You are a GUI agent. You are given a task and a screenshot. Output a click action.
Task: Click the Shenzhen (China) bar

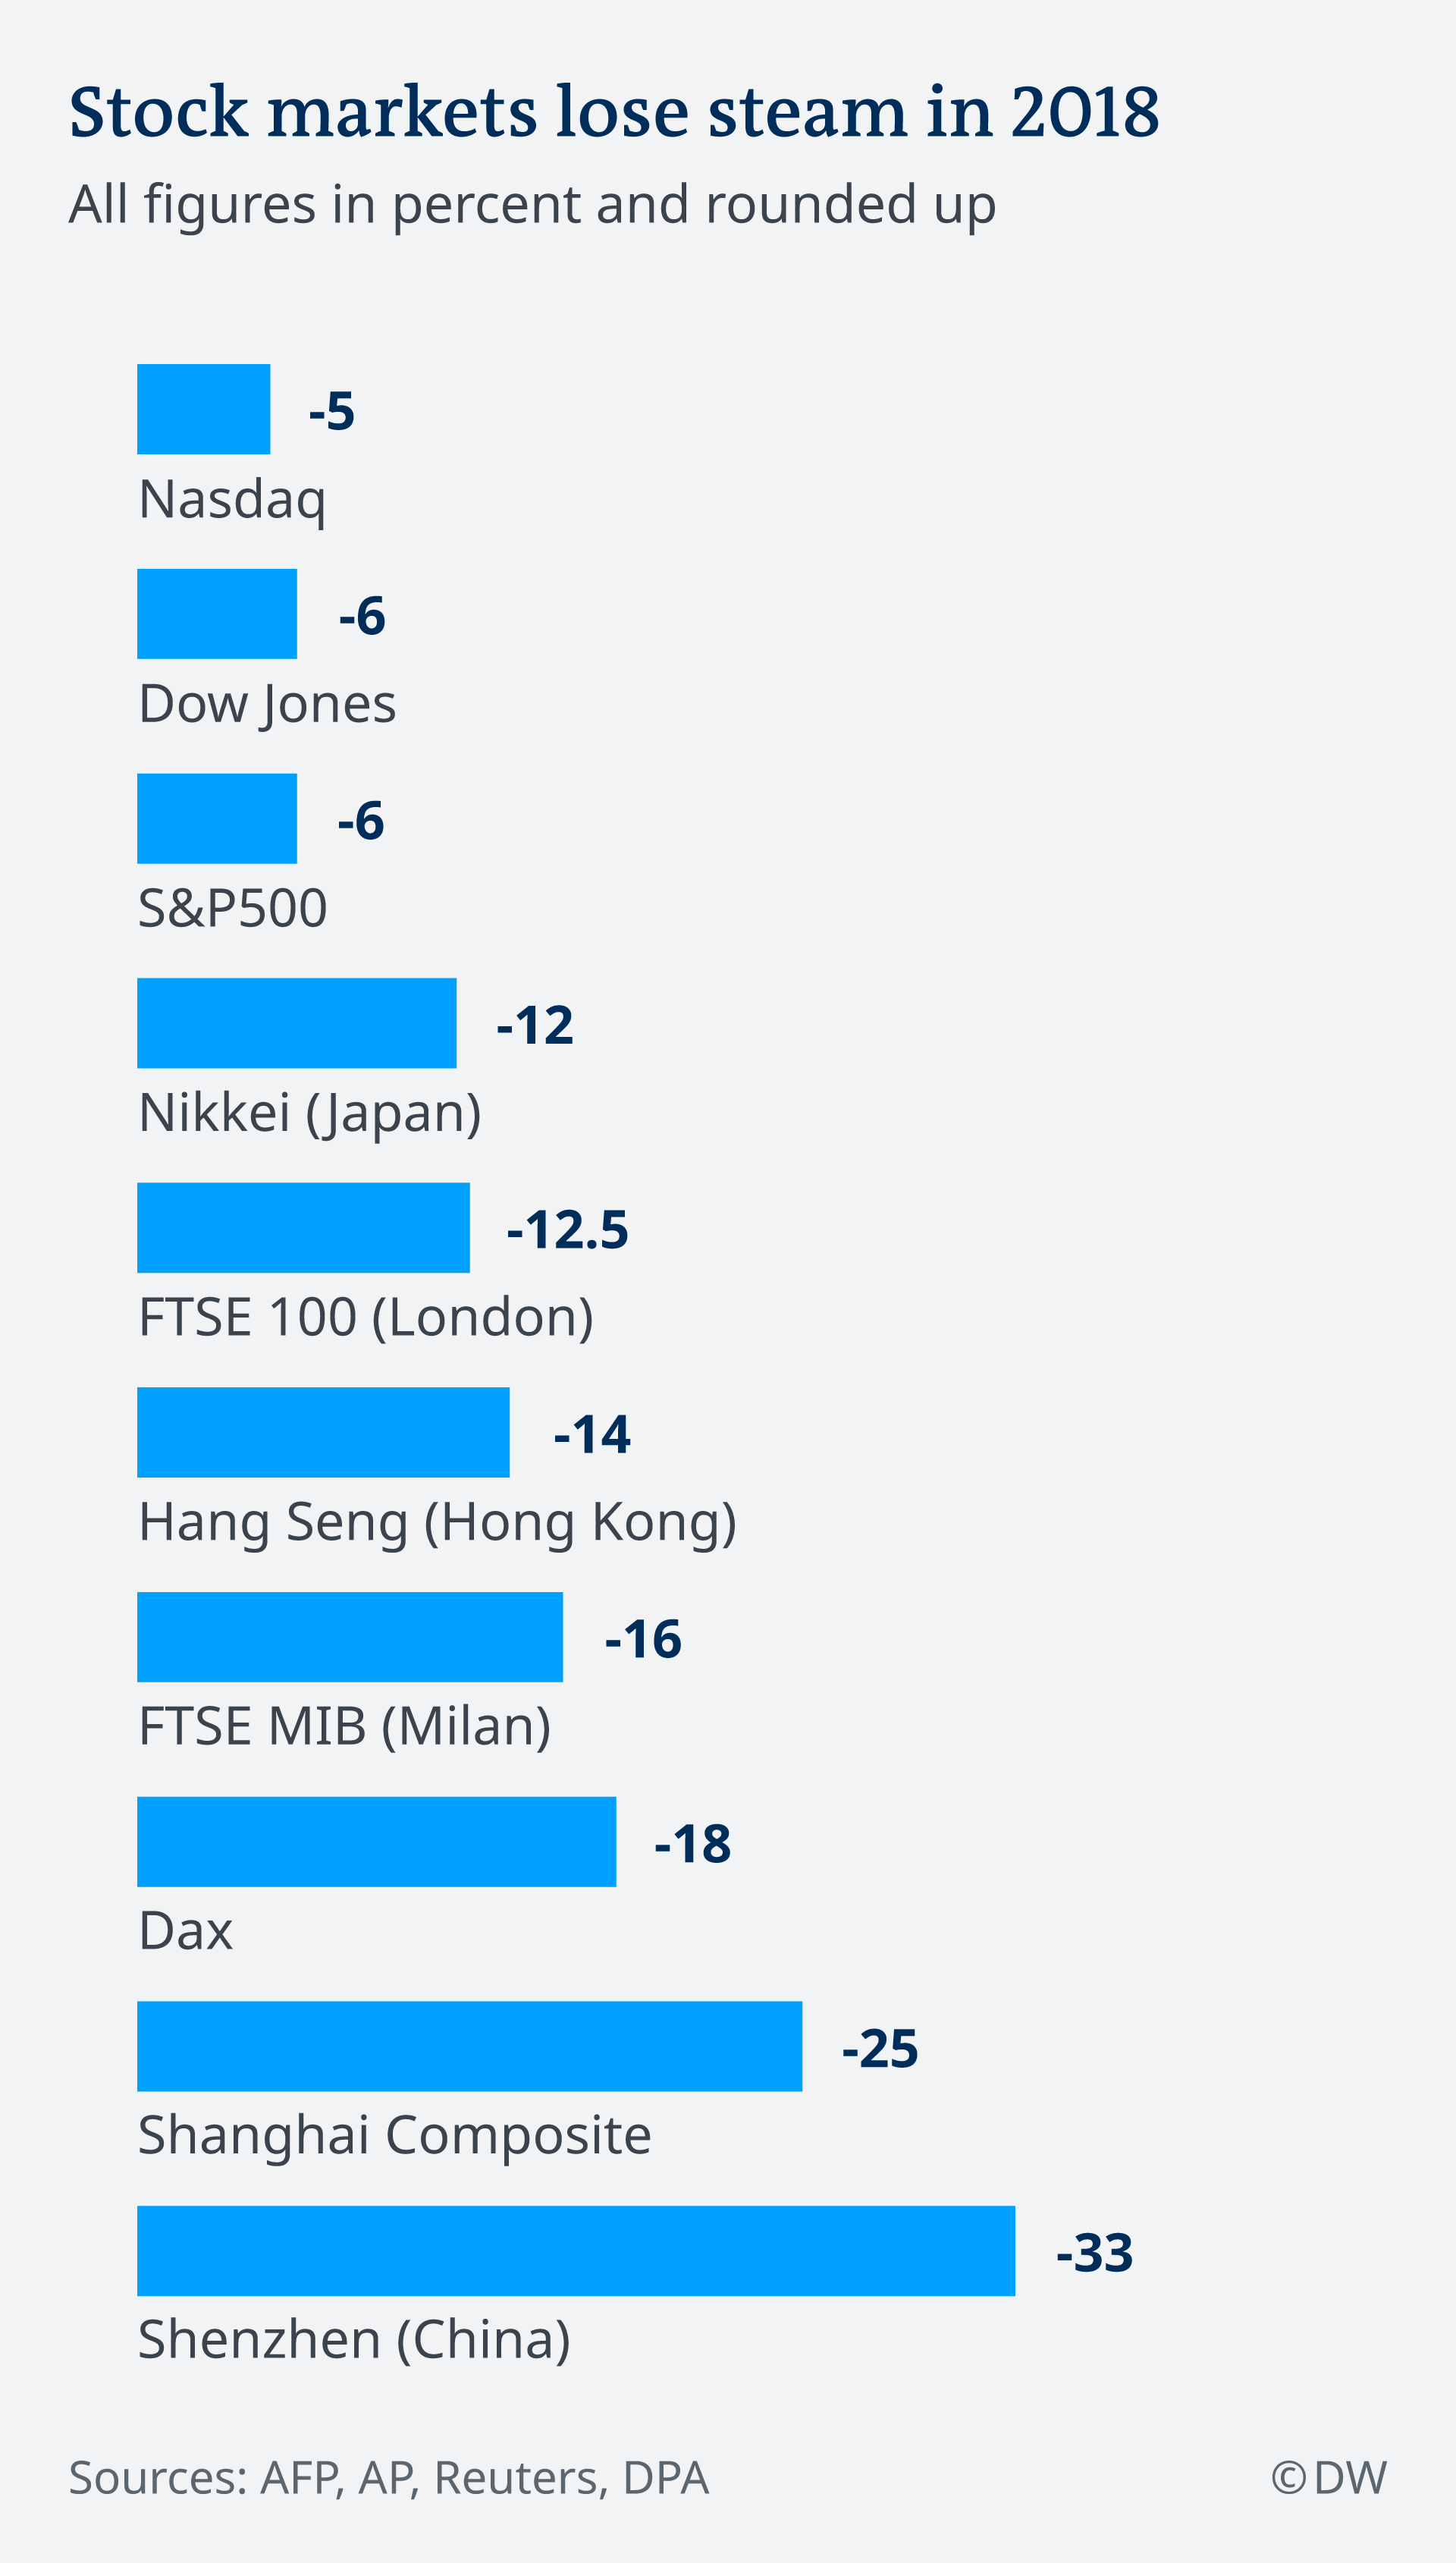[576, 2251]
